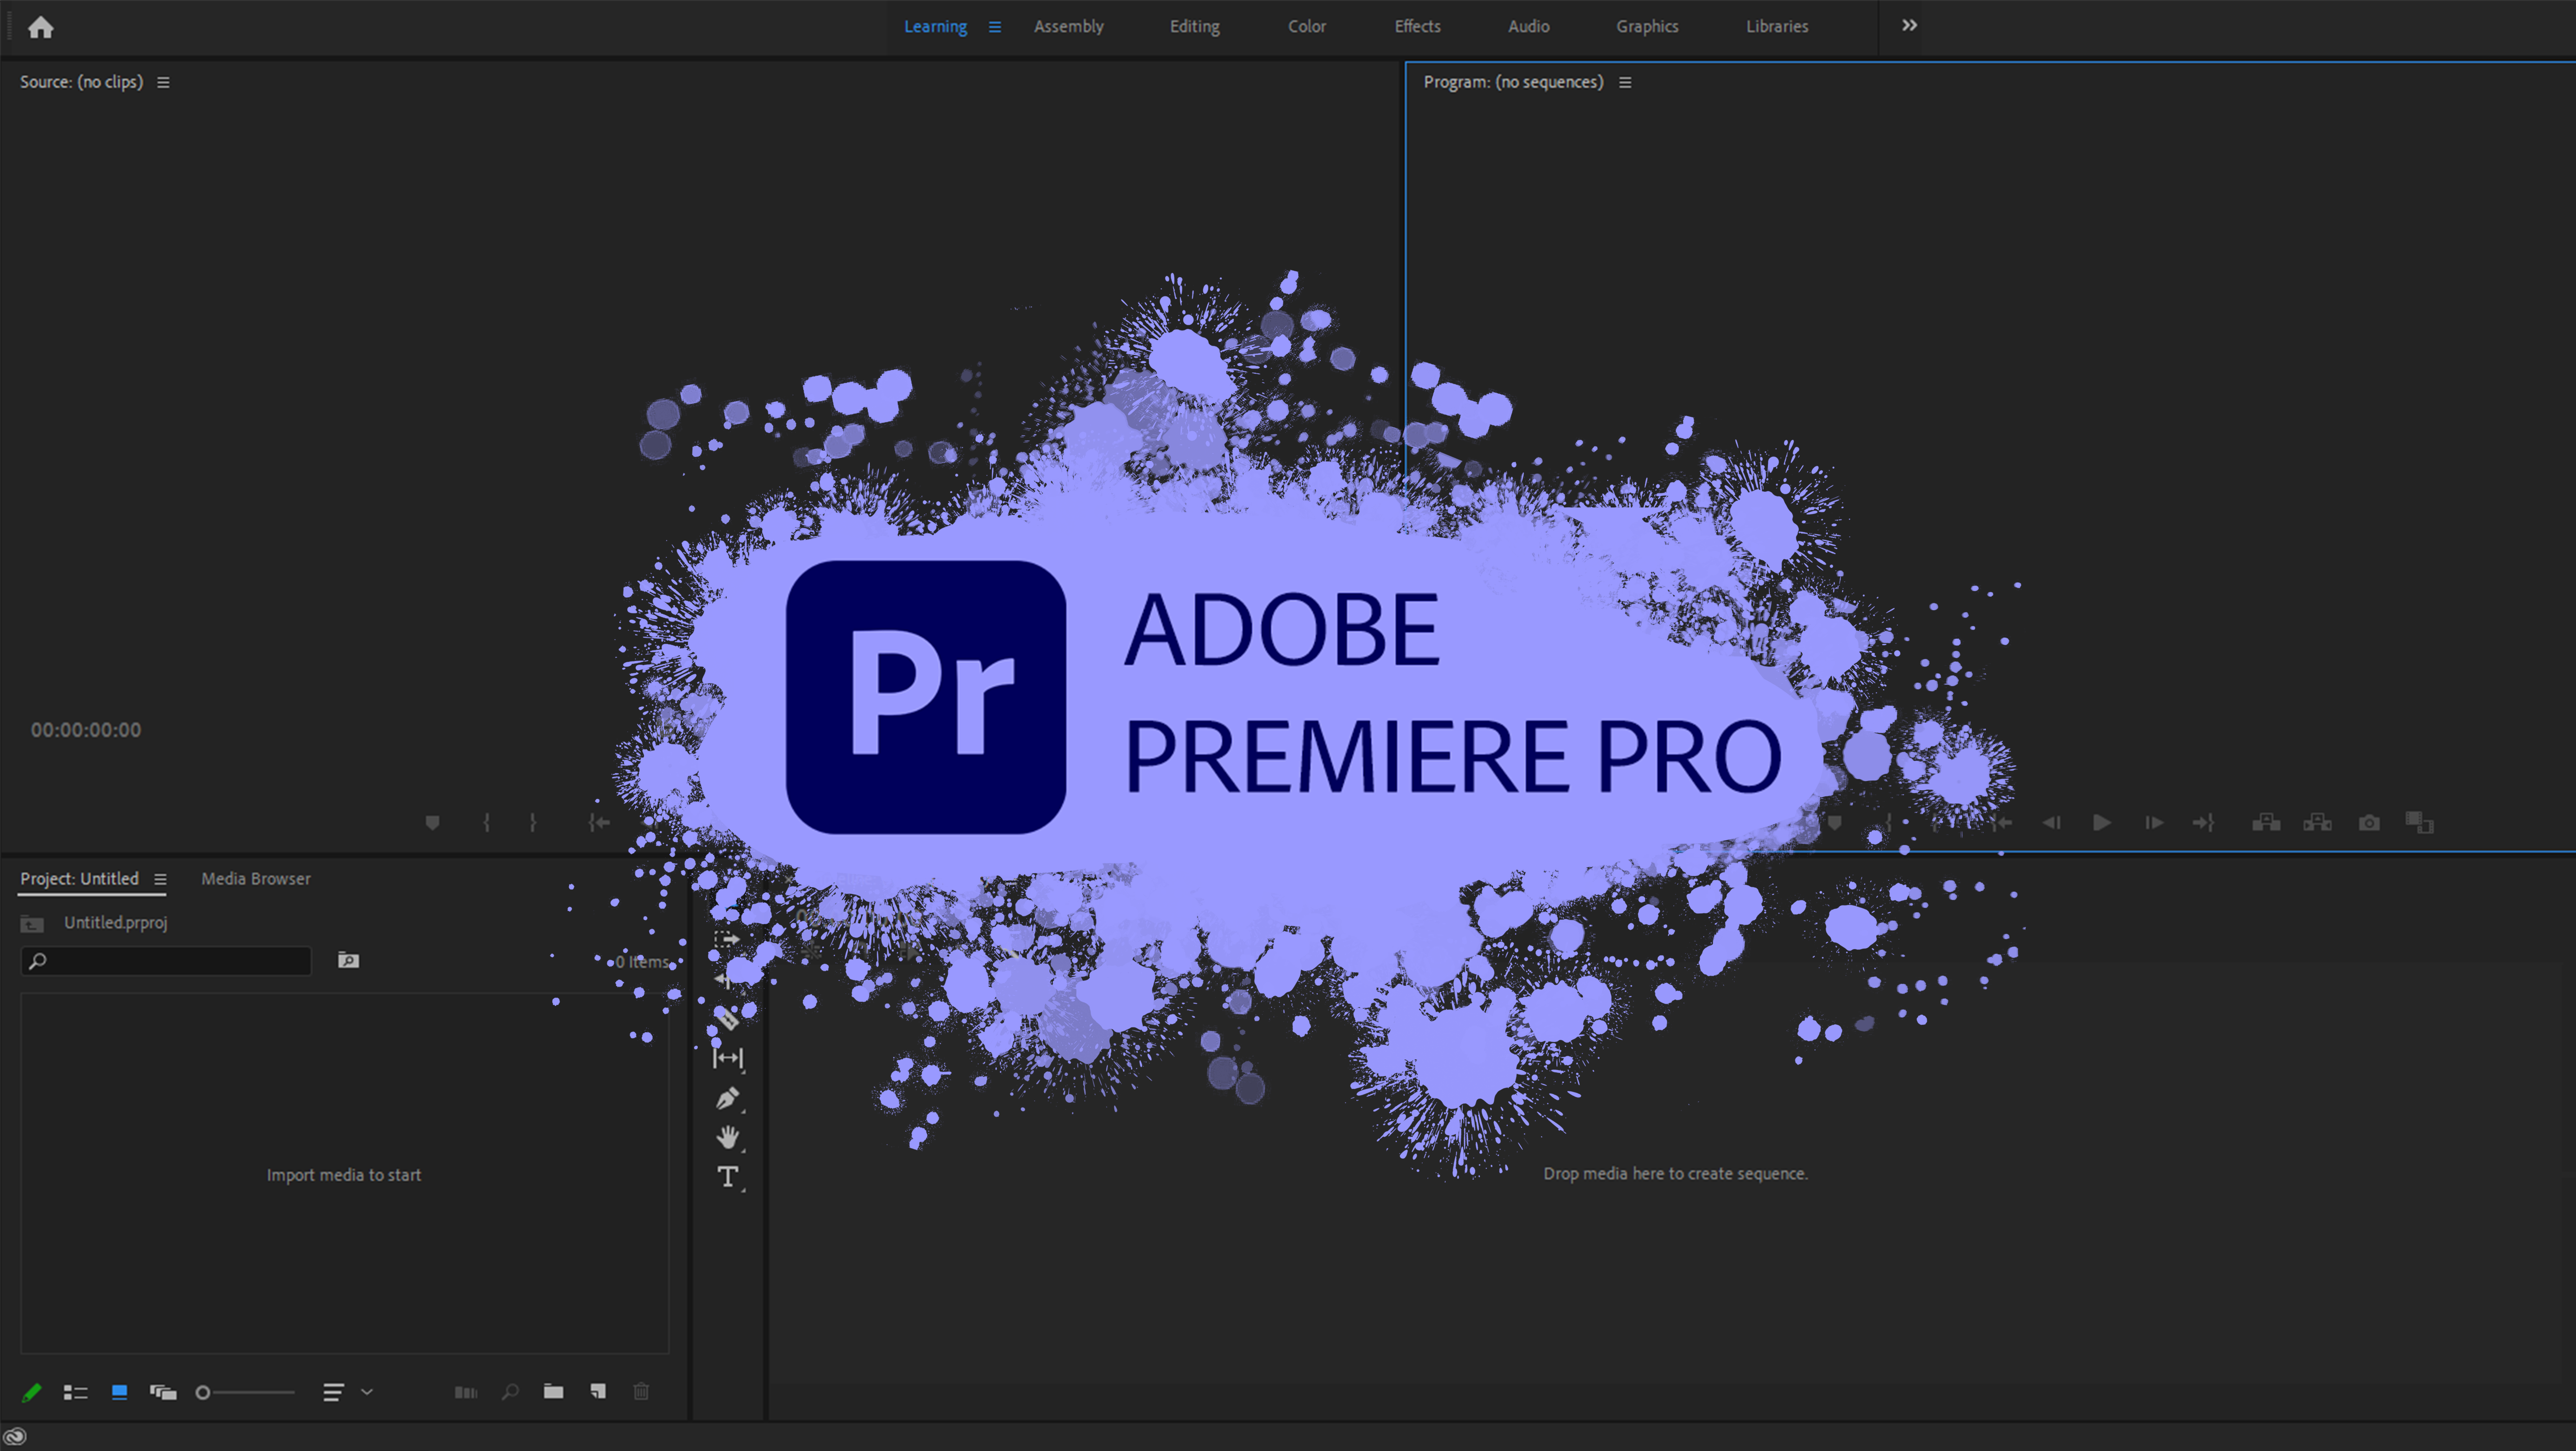Click the New Item icon

point(598,1391)
